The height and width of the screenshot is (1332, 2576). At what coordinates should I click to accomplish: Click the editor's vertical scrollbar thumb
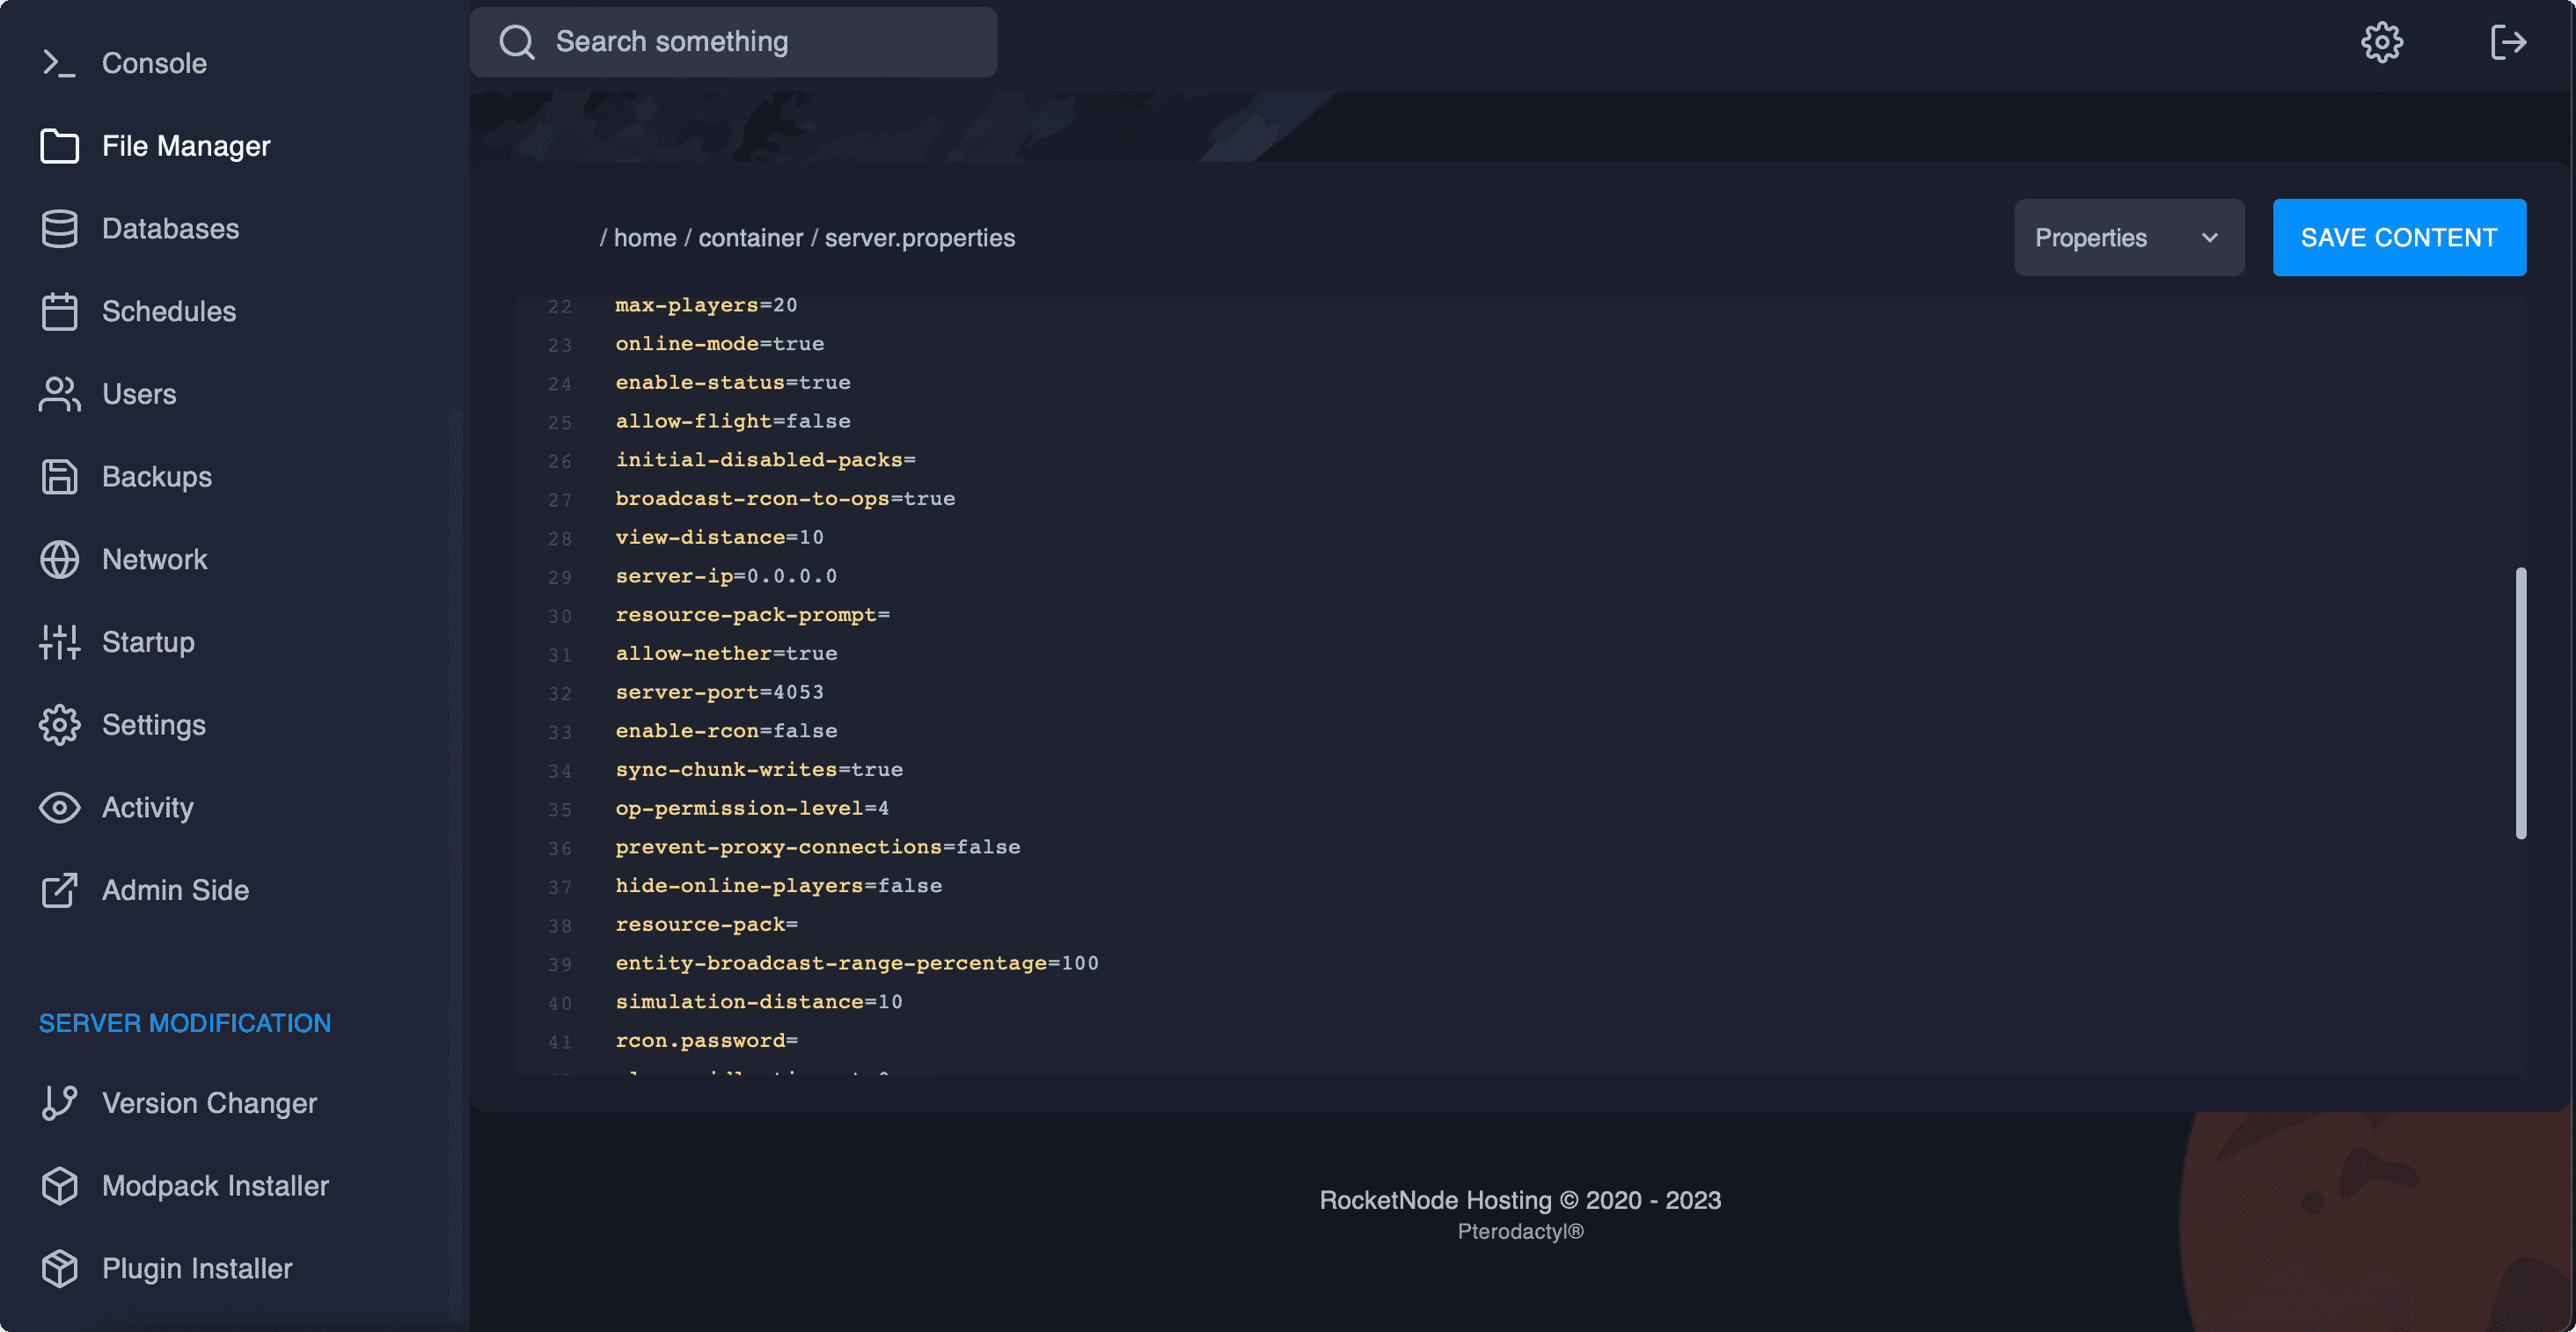click(2520, 702)
